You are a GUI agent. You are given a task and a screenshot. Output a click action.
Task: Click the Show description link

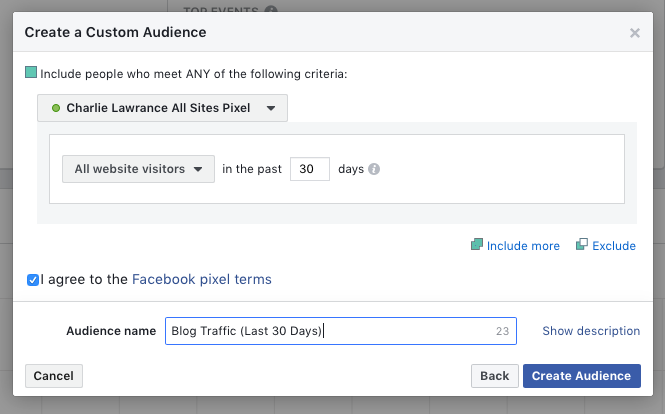tap(591, 331)
